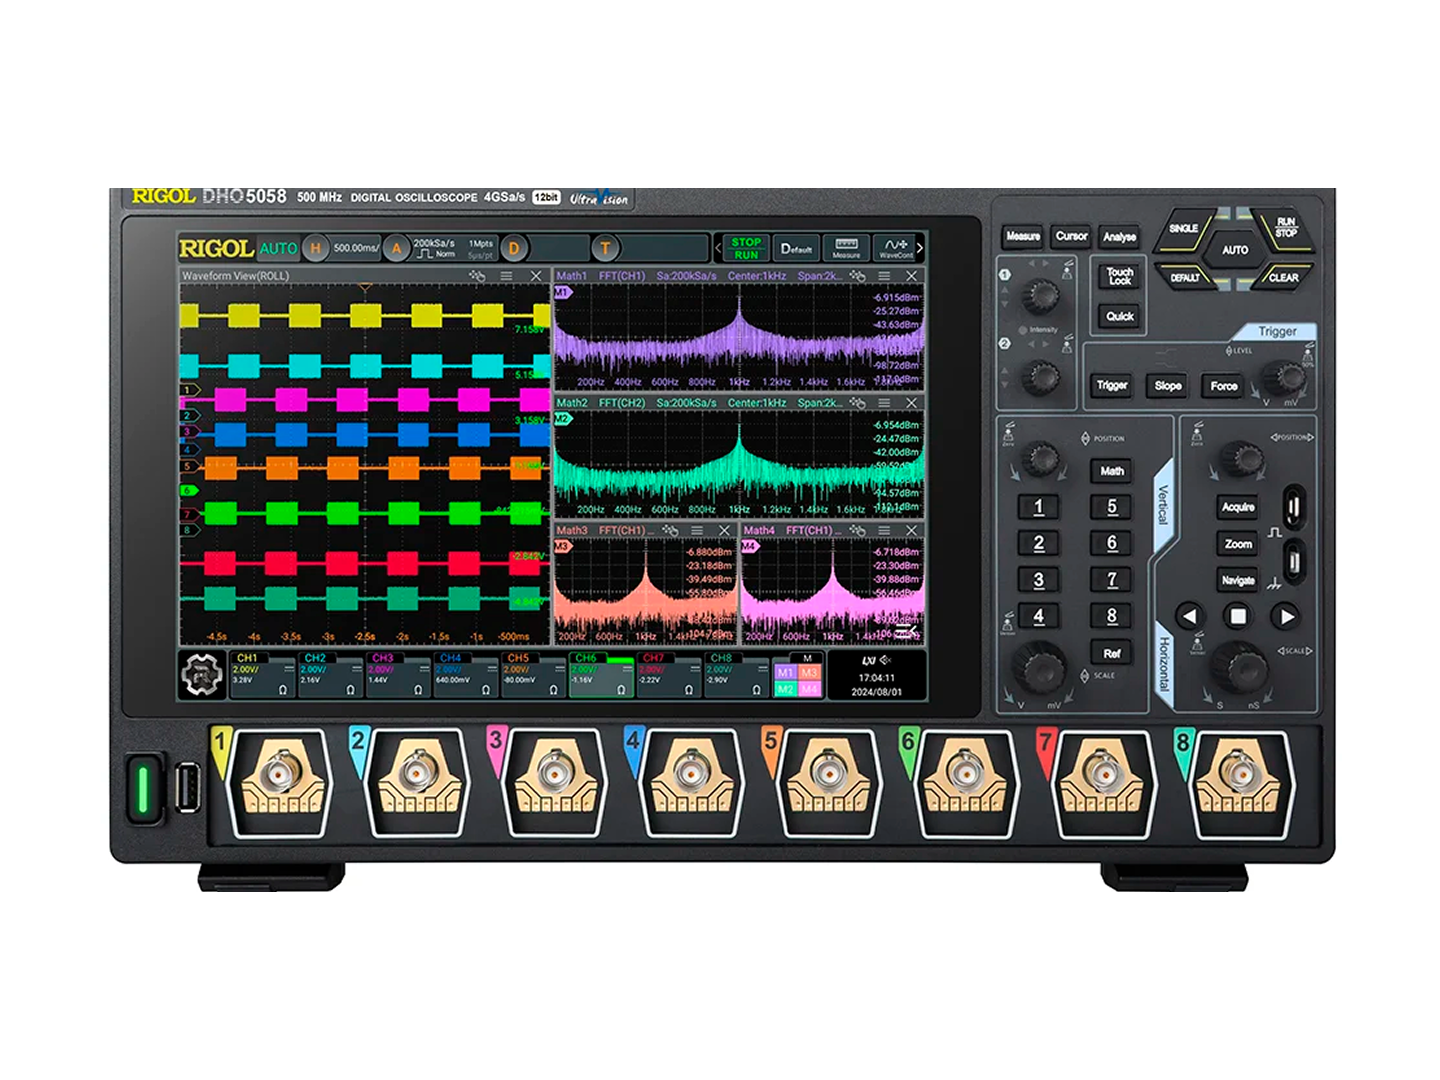1440x1080 pixels.
Task: Tap the touch-gesture icon in Math2 window header
Action: (857, 403)
